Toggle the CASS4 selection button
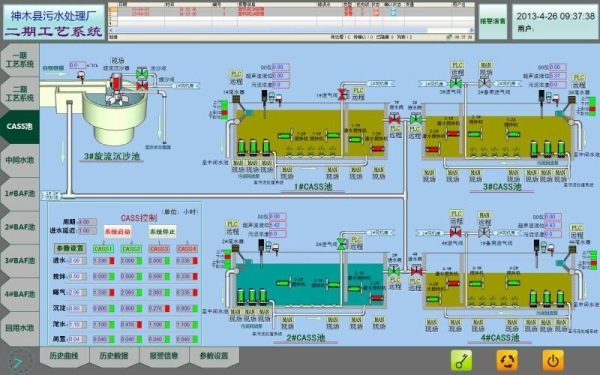Viewport: 600px width, 375px height. (x=187, y=249)
